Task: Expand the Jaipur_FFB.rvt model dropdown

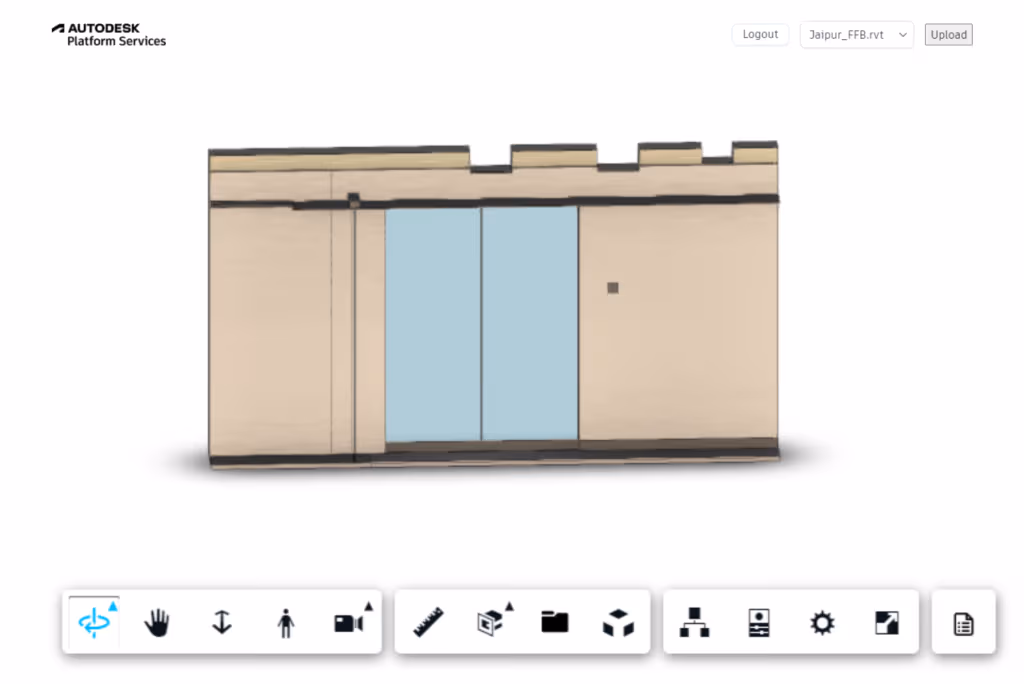Action: click(x=856, y=35)
